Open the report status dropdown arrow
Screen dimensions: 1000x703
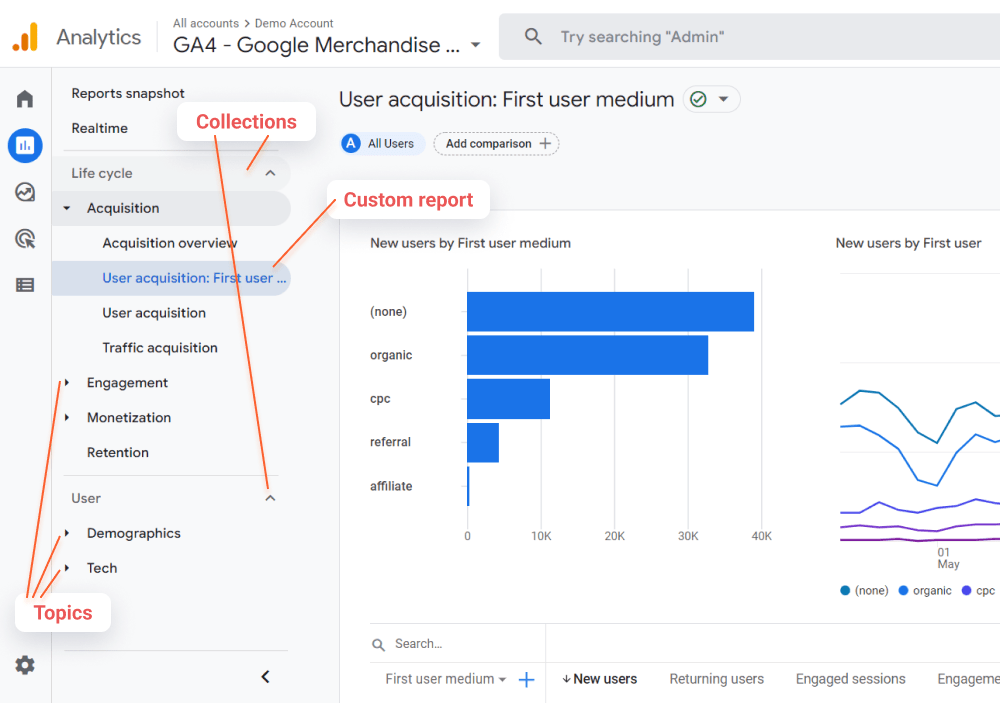tap(723, 100)
